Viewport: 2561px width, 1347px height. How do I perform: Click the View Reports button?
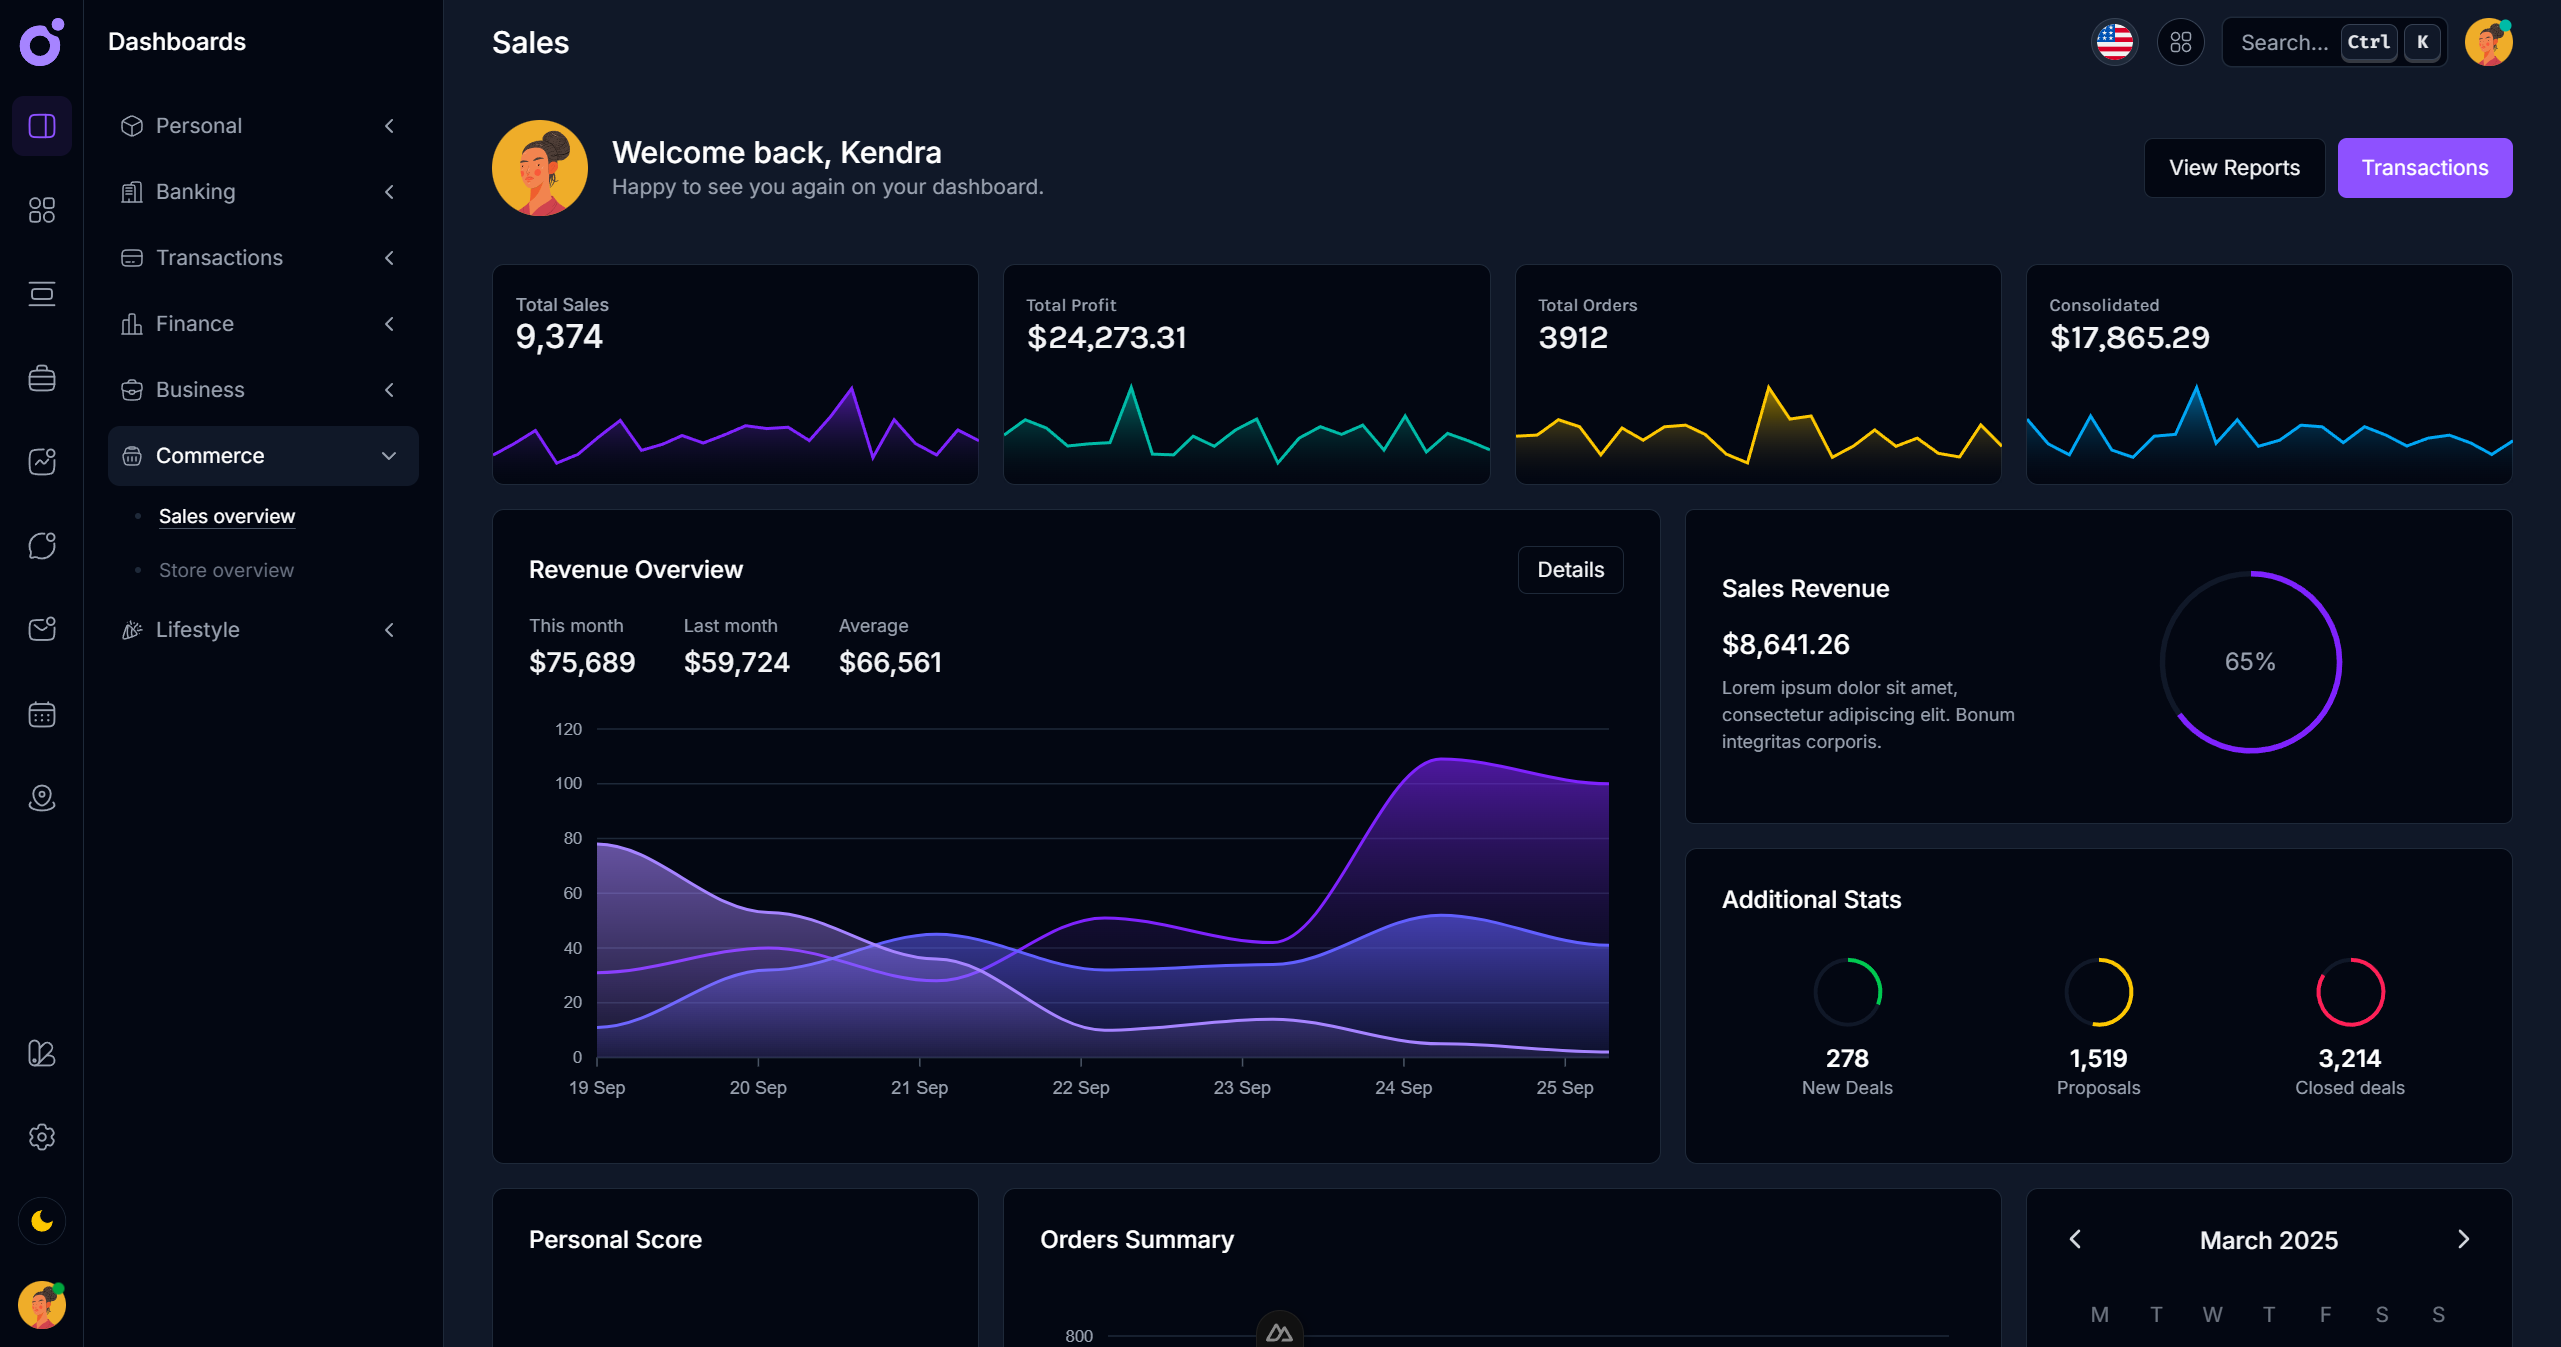pyautogui.click(x=2233, y=167)
